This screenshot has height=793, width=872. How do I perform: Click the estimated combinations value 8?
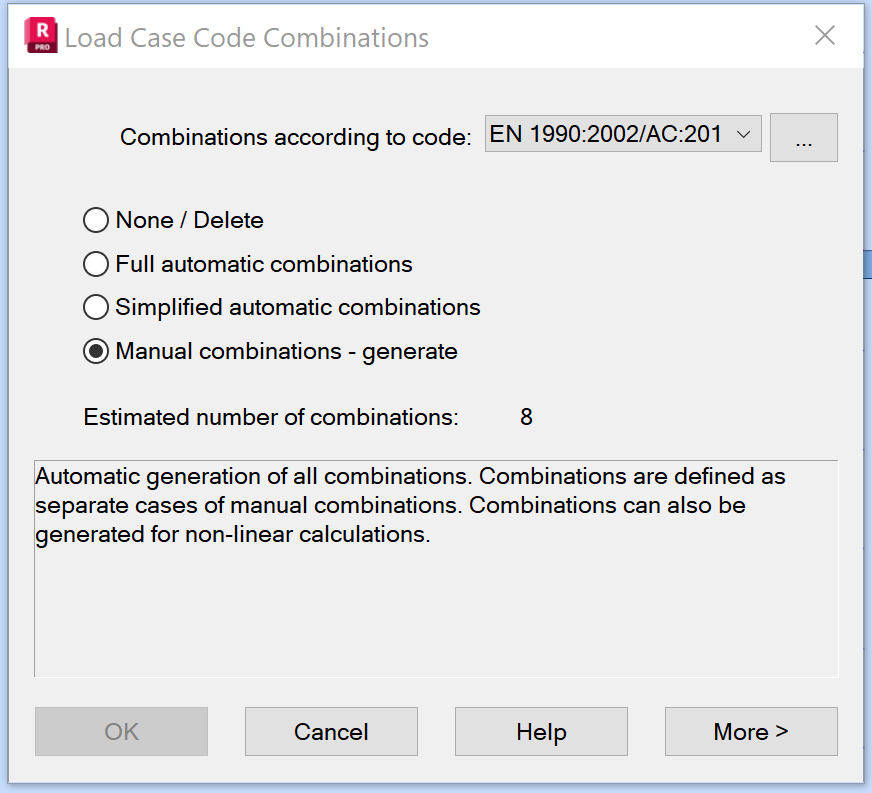pyautogui.click(x=526, y=417)
